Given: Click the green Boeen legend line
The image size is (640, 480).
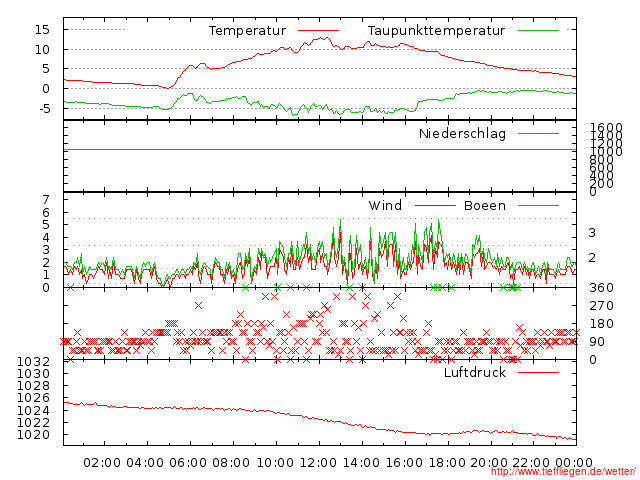Looking at the screenshot, I should [x=538, y=206].
